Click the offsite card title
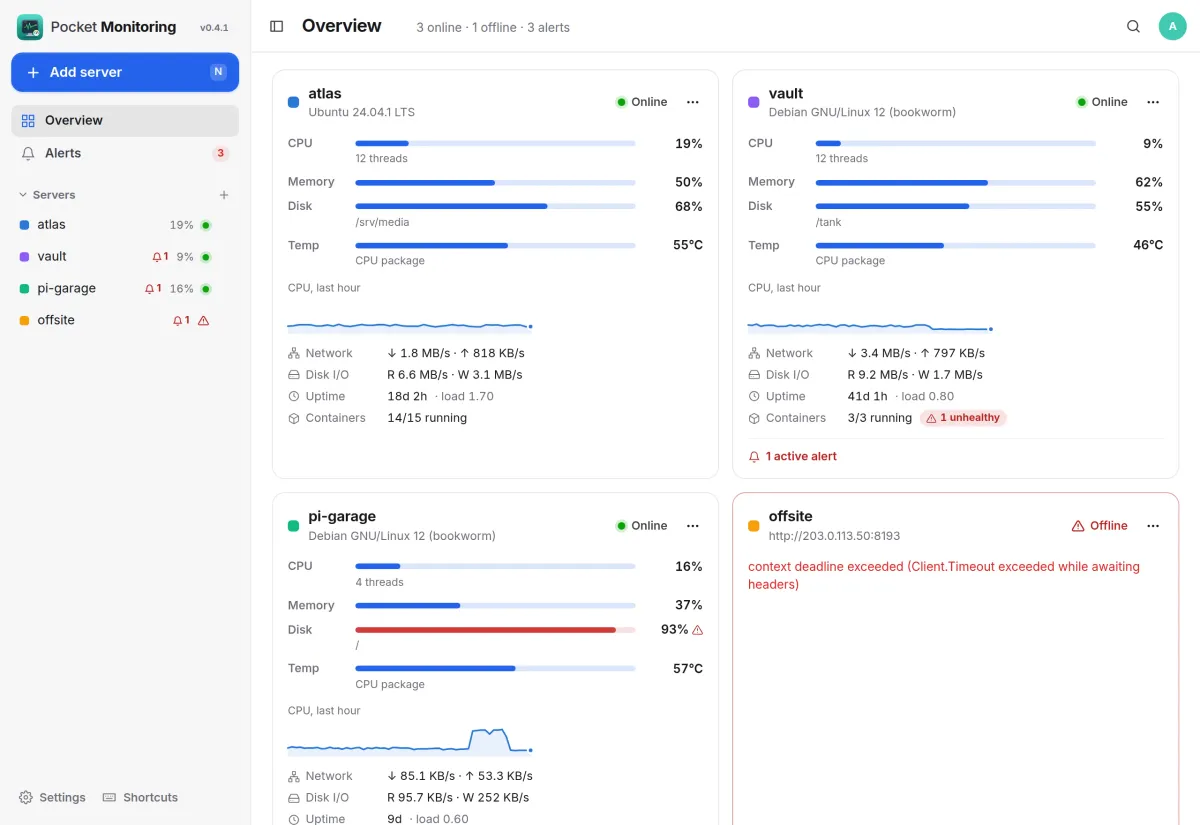 [x=790, y=516]
